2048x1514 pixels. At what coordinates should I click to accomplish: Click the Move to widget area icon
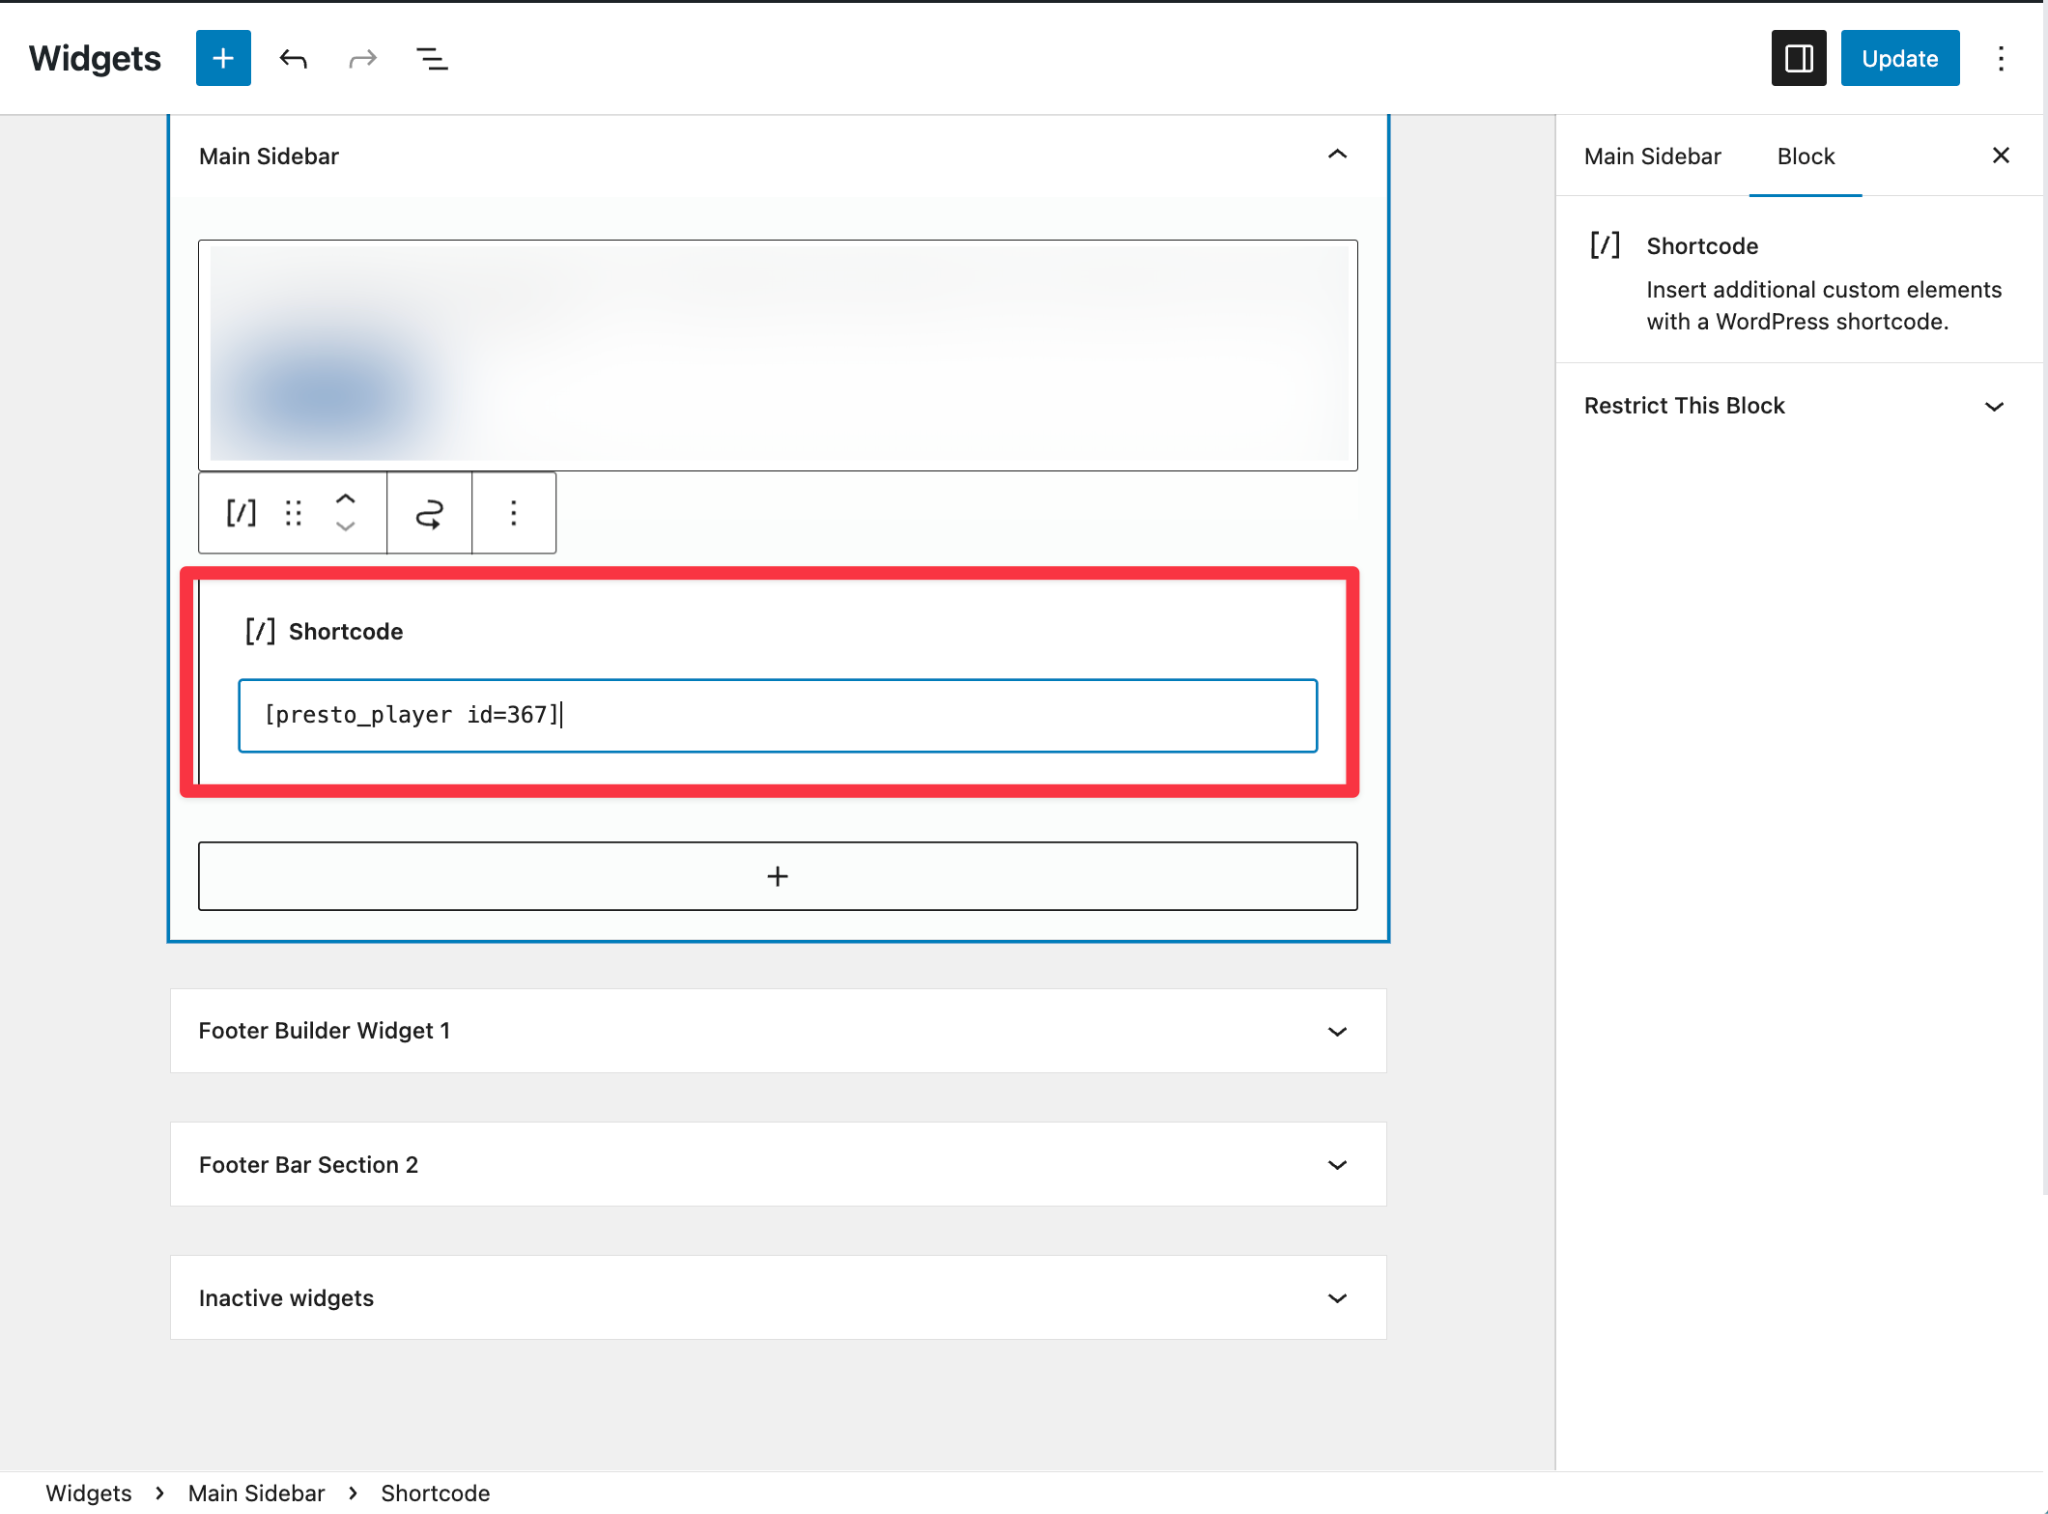[429, 513]
